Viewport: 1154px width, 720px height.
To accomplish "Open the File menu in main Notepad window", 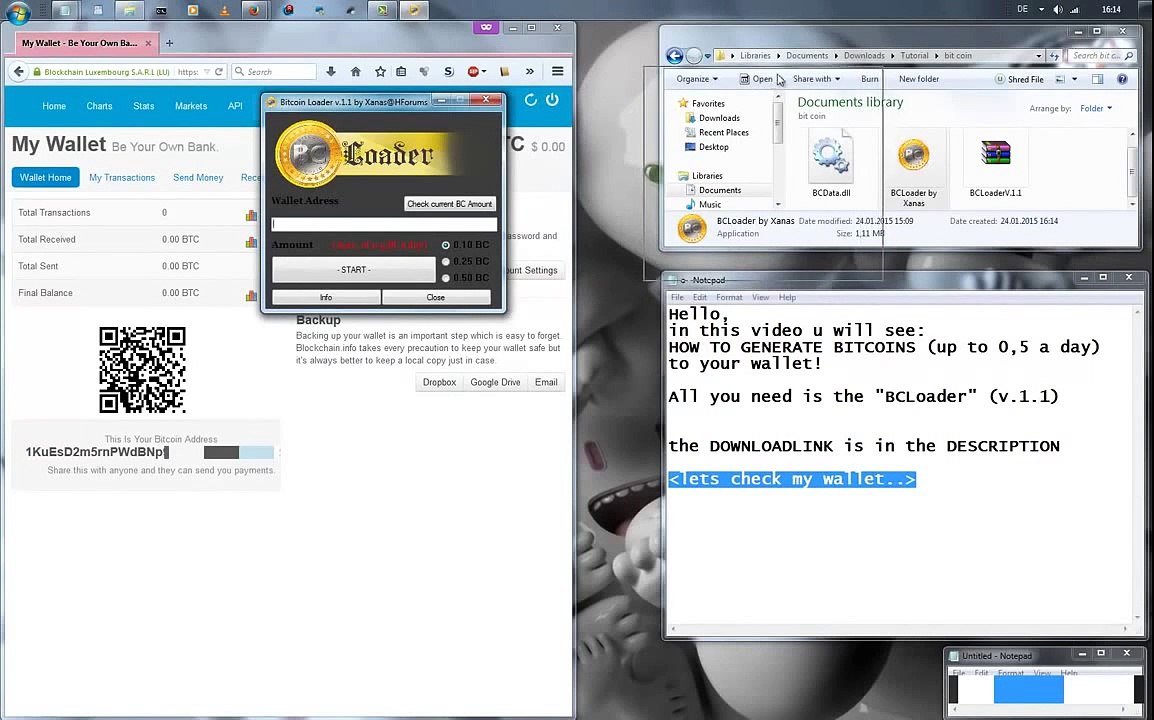I will pyautogui.click(x=676, y=297).
